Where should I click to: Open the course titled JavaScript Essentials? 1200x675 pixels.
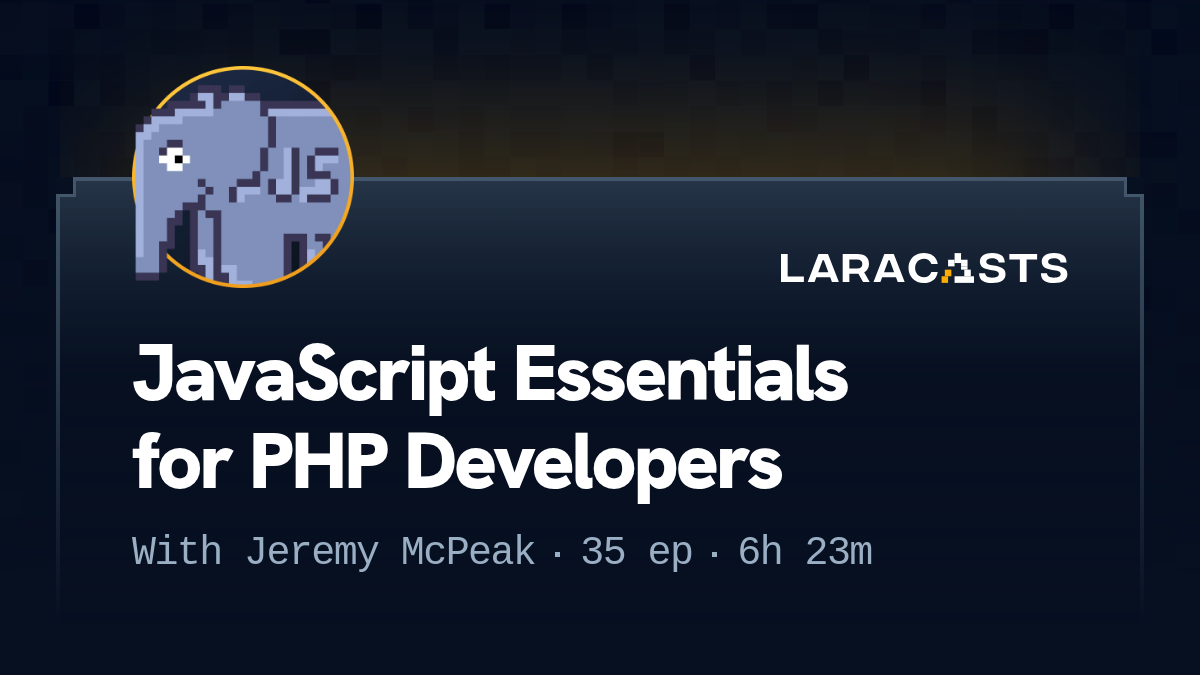[x=490, y=377]
